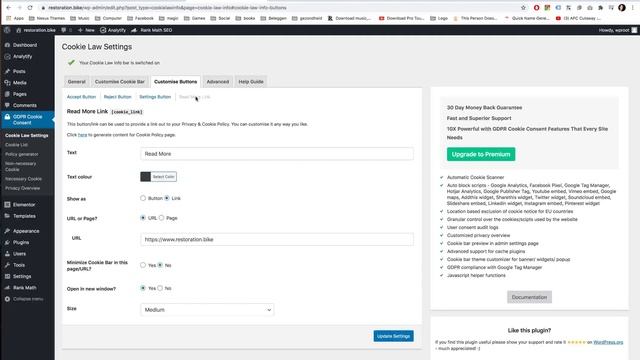Click Howdy user account menu
This screenshot has width=640, height=360.
pos(617,30)
